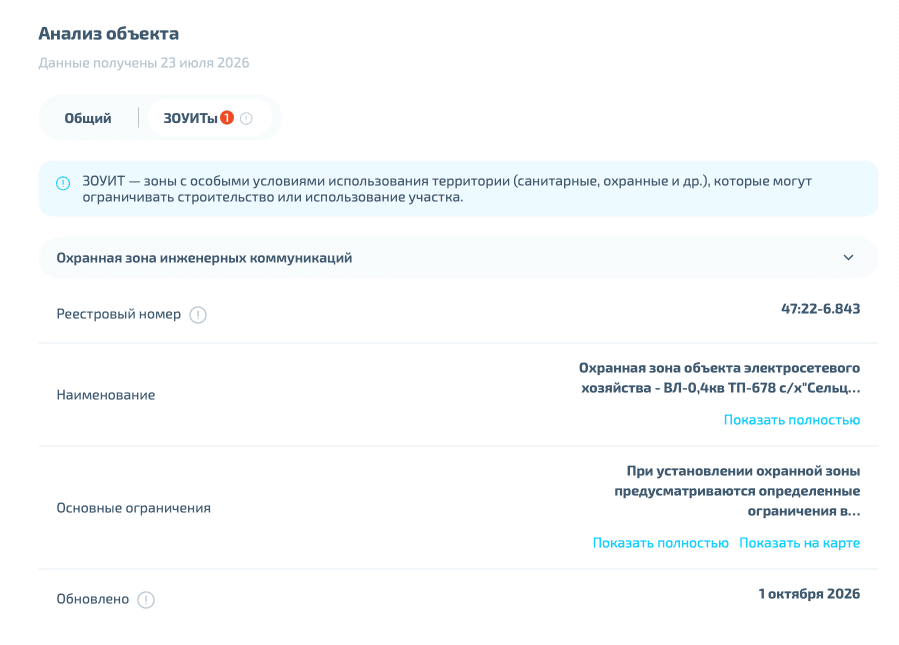Click the Данные получены 23 июля 2026 text
The height and width of the screenshot is (645, 899).
pyautogui.click(x=144, y=63)
